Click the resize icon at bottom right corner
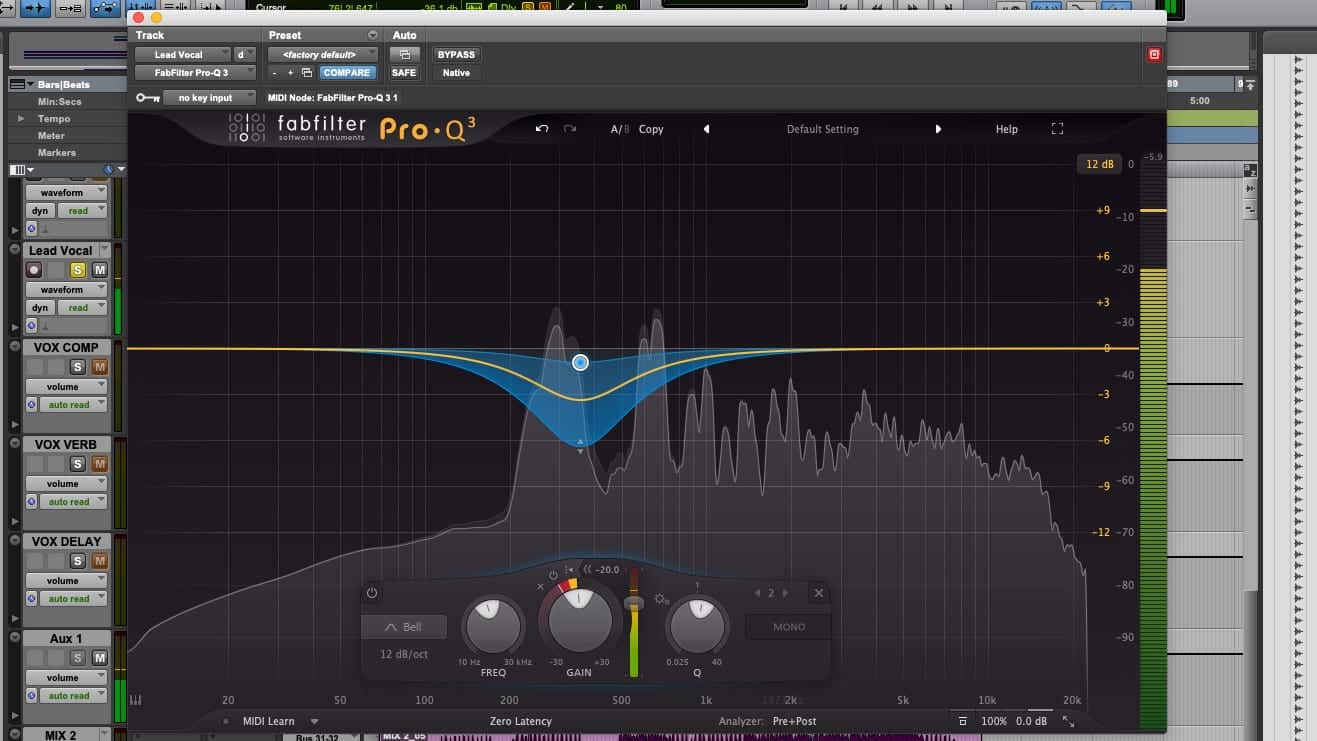 click(x=1069, y=721)
